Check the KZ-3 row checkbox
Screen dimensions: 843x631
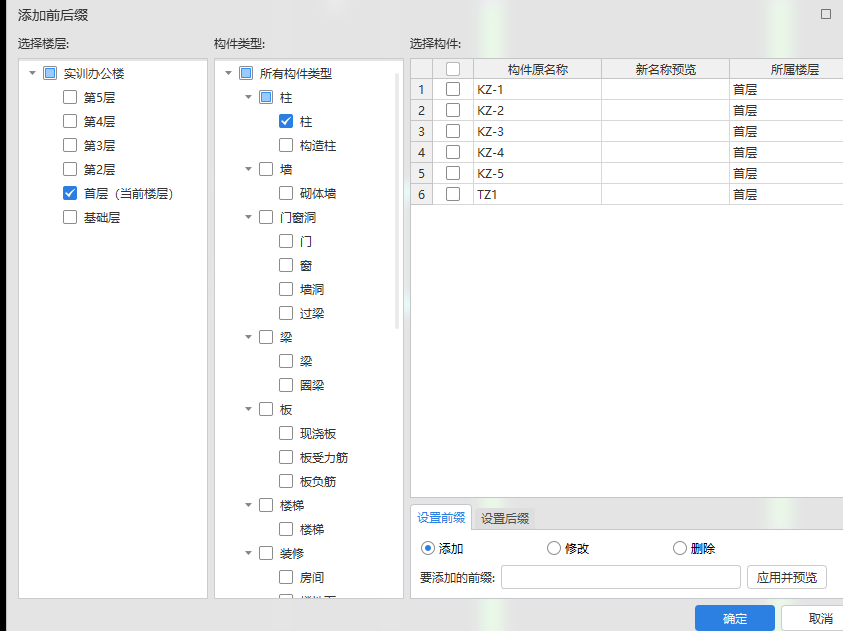[453, 131]
